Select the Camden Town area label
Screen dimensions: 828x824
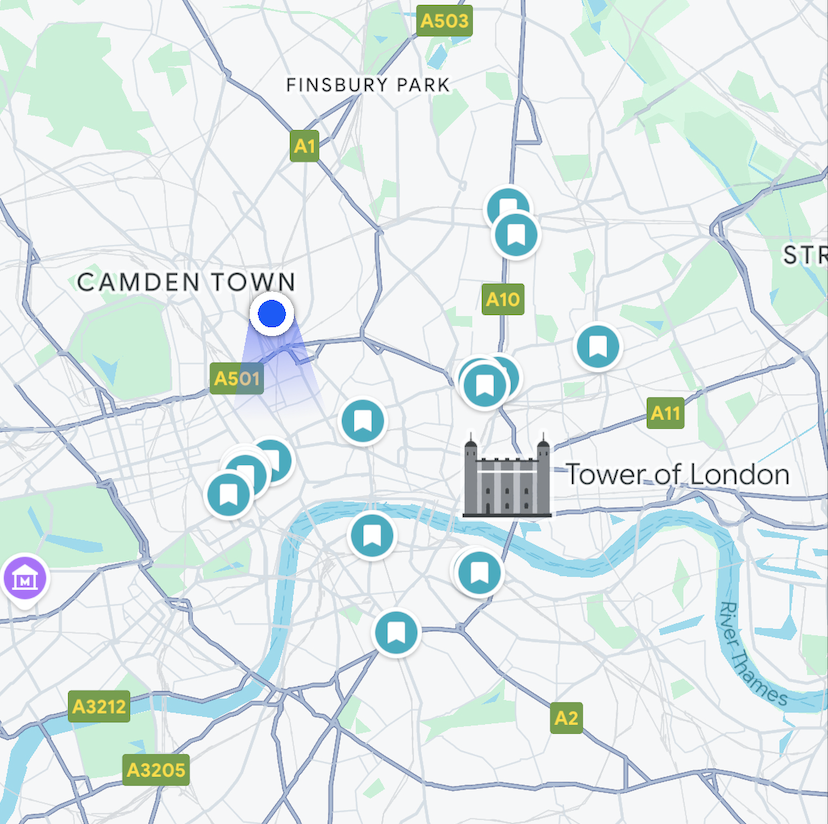(186, 282)
